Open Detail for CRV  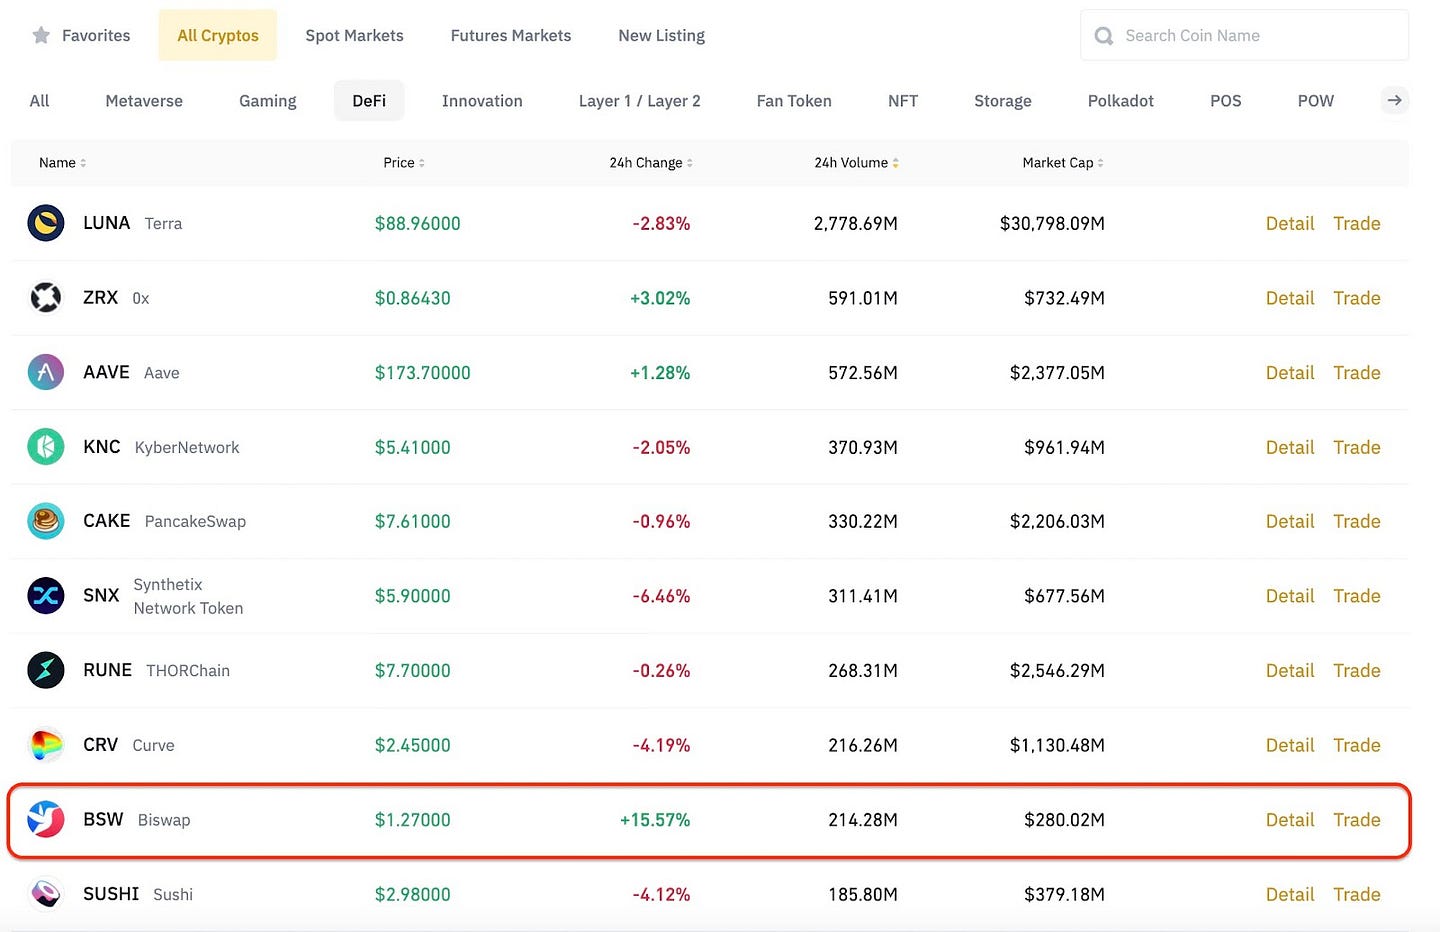click(1290, 745)
